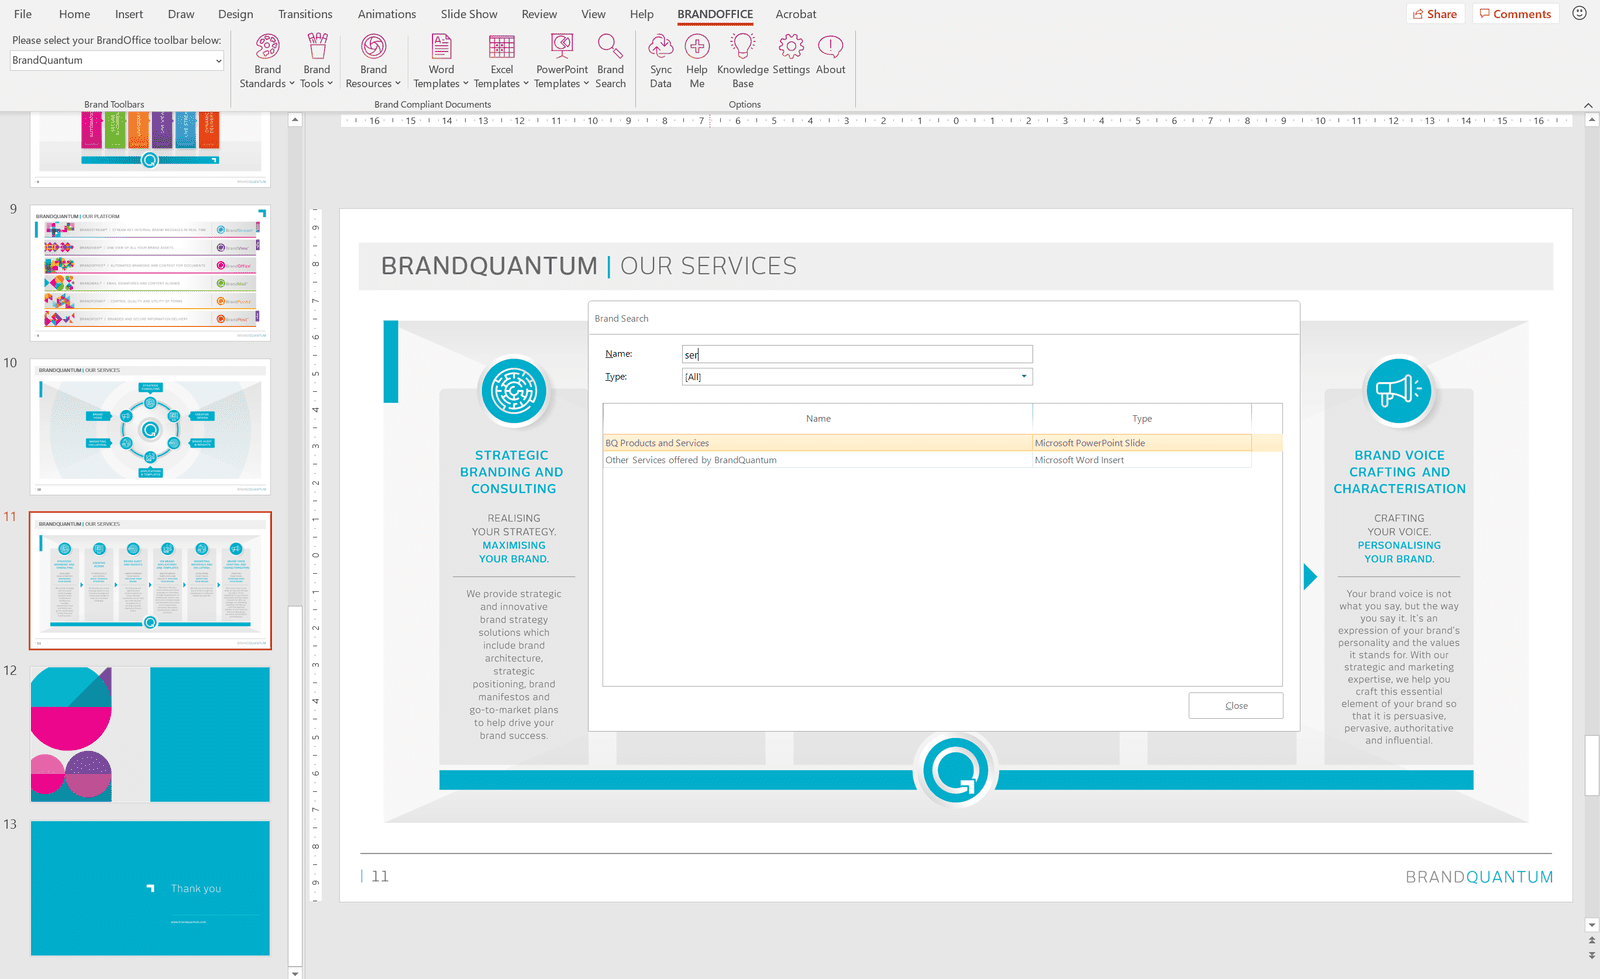The image size is (1600, 979).
Task: Open BrandOffice Settings gear icon
Action: click(x=791, y=47)
